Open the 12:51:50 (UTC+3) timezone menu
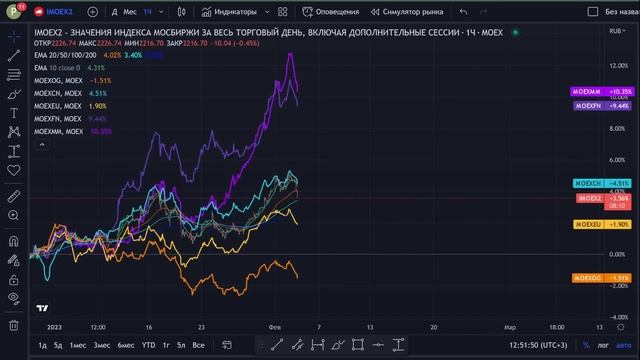Screen dimensions: 640x360 coord(538,345)
